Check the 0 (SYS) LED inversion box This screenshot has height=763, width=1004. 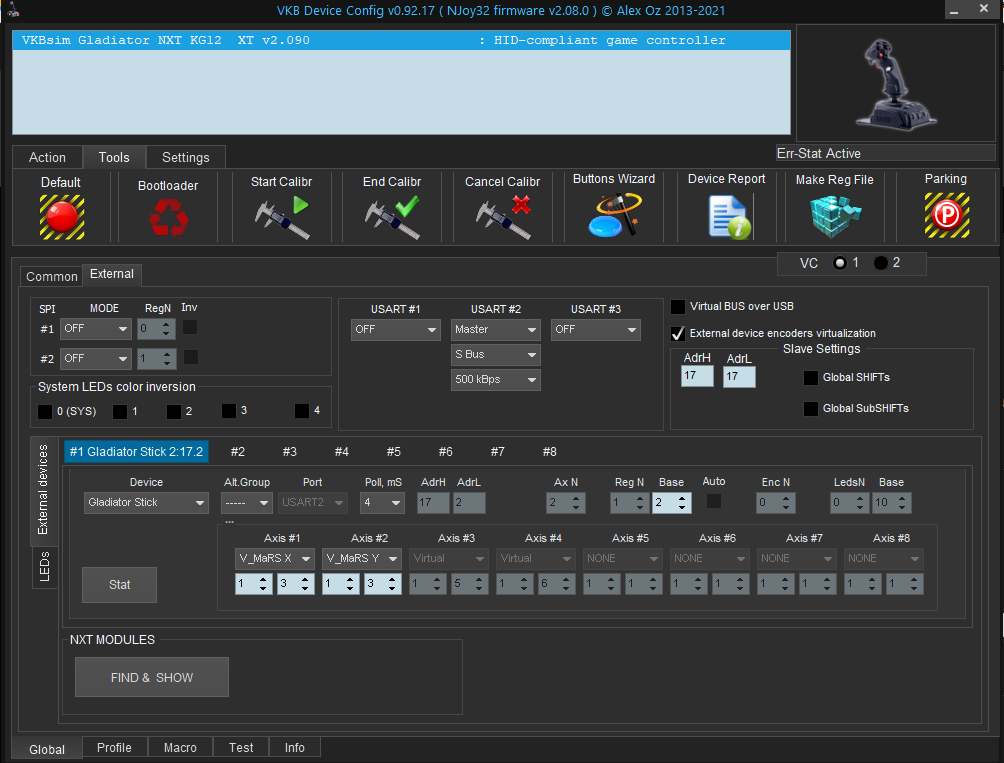(45, 412)
